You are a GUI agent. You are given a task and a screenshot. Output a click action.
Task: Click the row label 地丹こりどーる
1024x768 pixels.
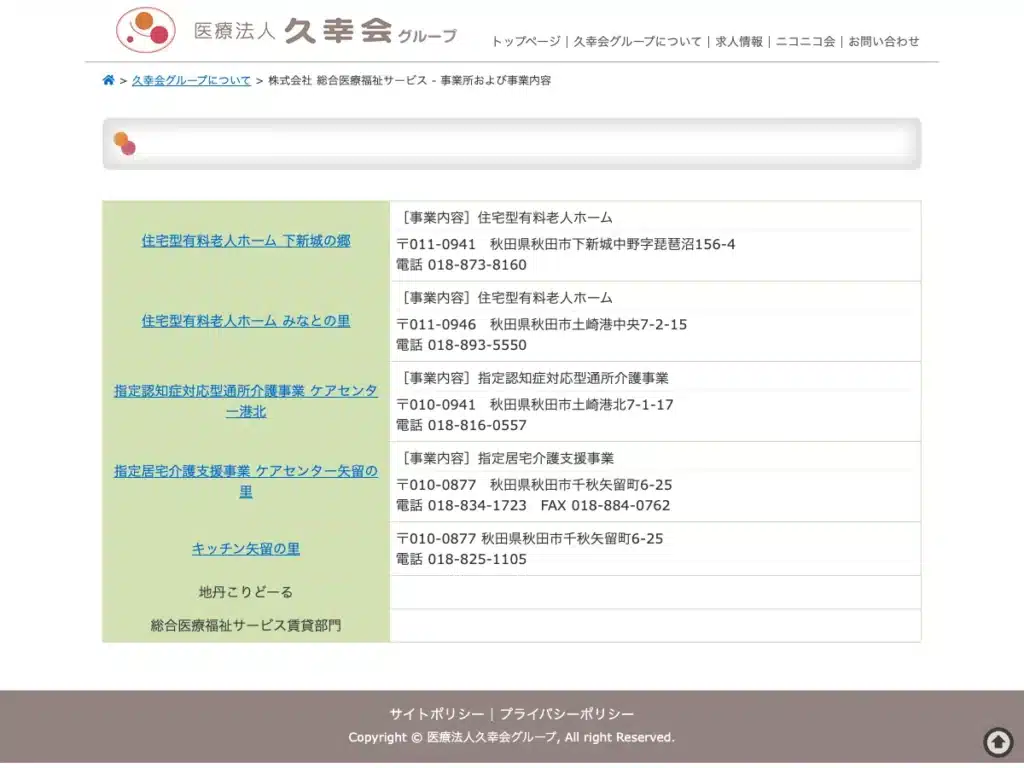(x=246, y=592)
